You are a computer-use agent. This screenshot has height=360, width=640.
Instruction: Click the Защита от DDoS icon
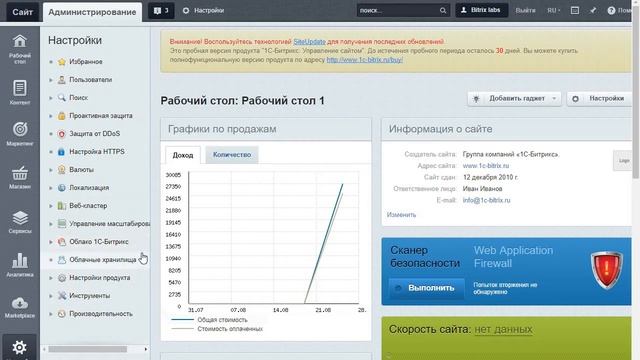[62, 133]
